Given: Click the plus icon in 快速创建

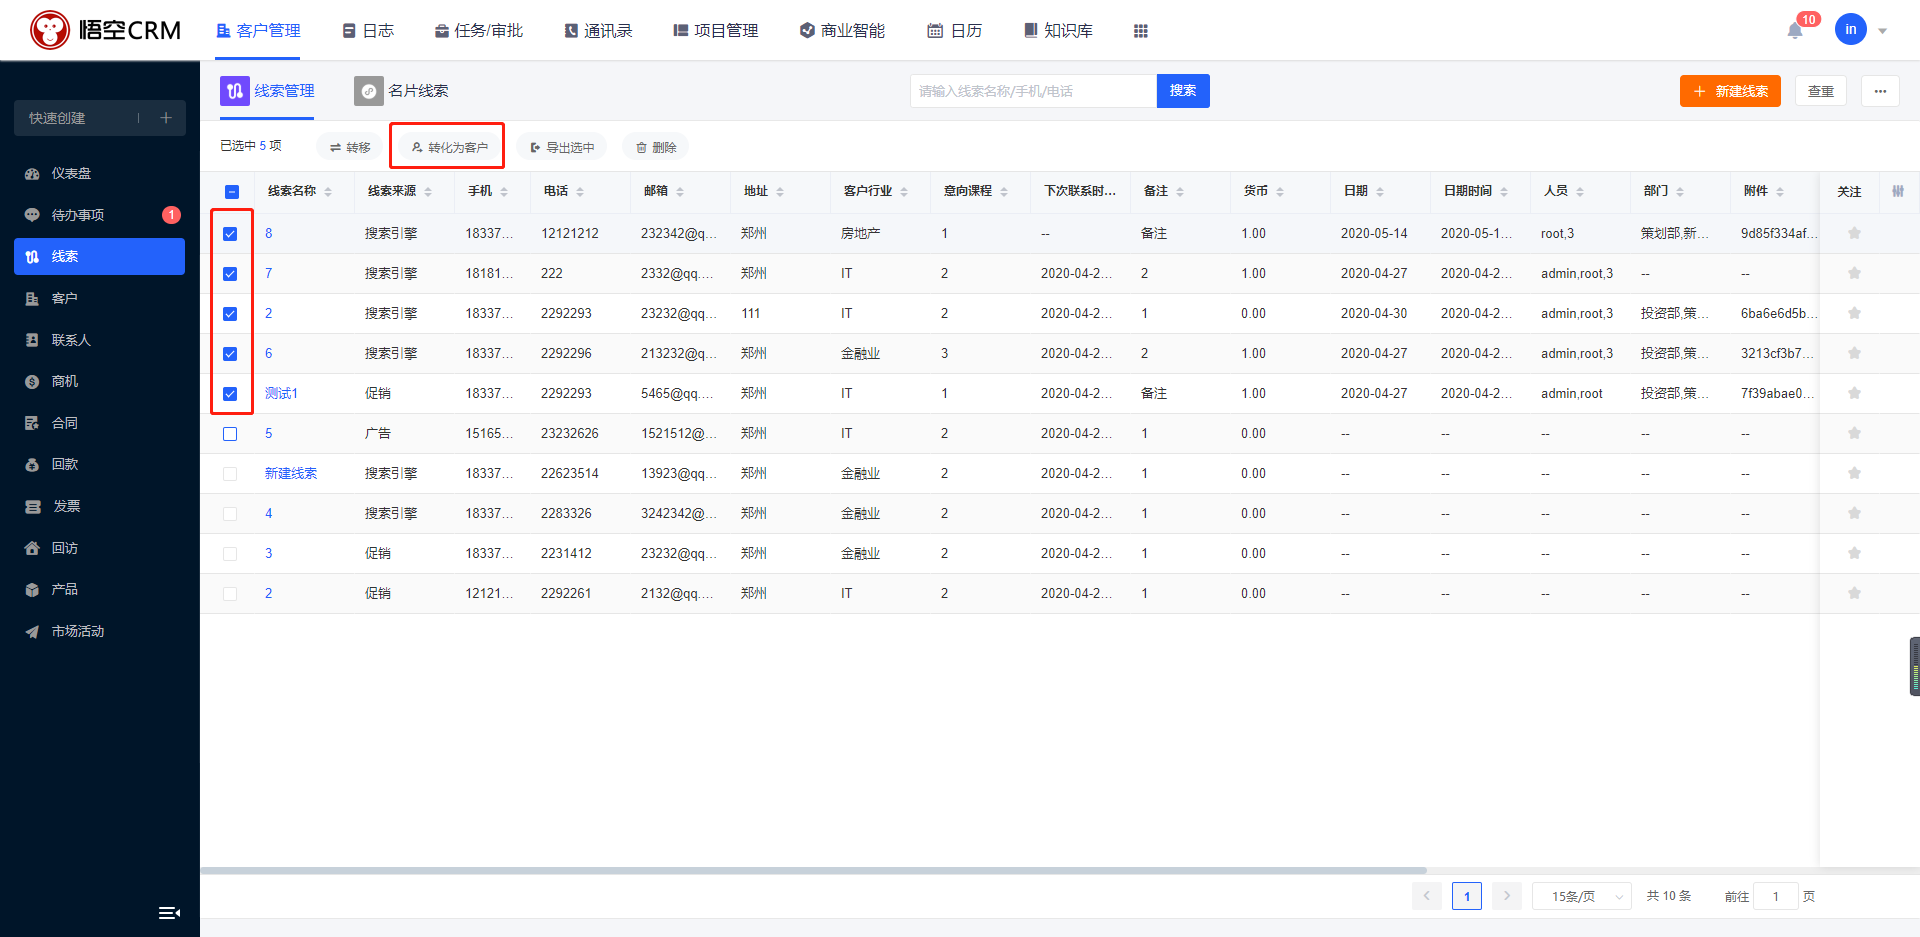Looking at the screenshot, I should [x=166, y=118].
